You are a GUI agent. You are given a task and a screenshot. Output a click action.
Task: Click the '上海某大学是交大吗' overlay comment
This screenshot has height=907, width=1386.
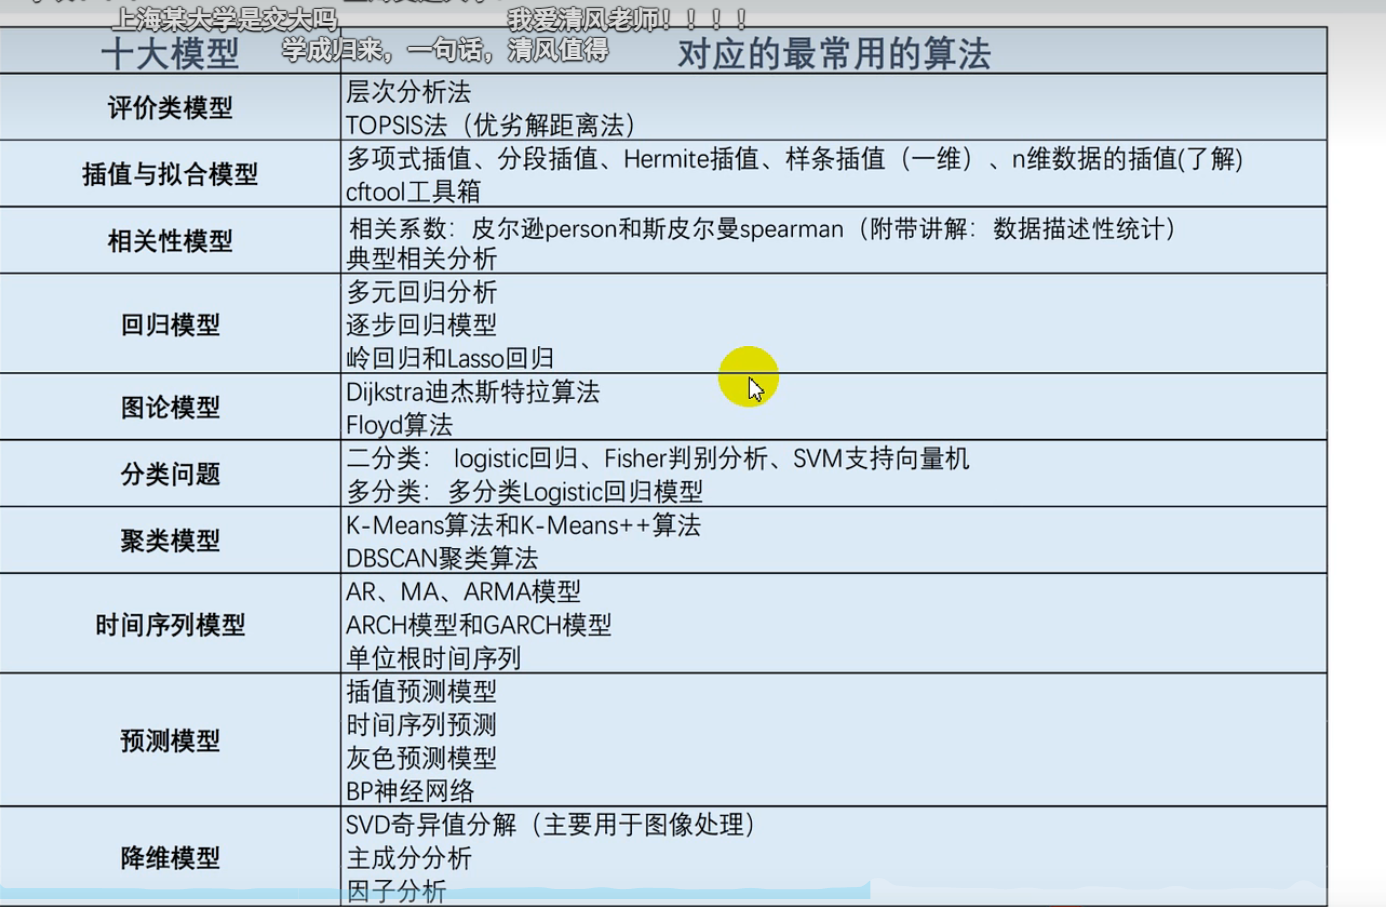pyautogui.click(x=224, y=20)
